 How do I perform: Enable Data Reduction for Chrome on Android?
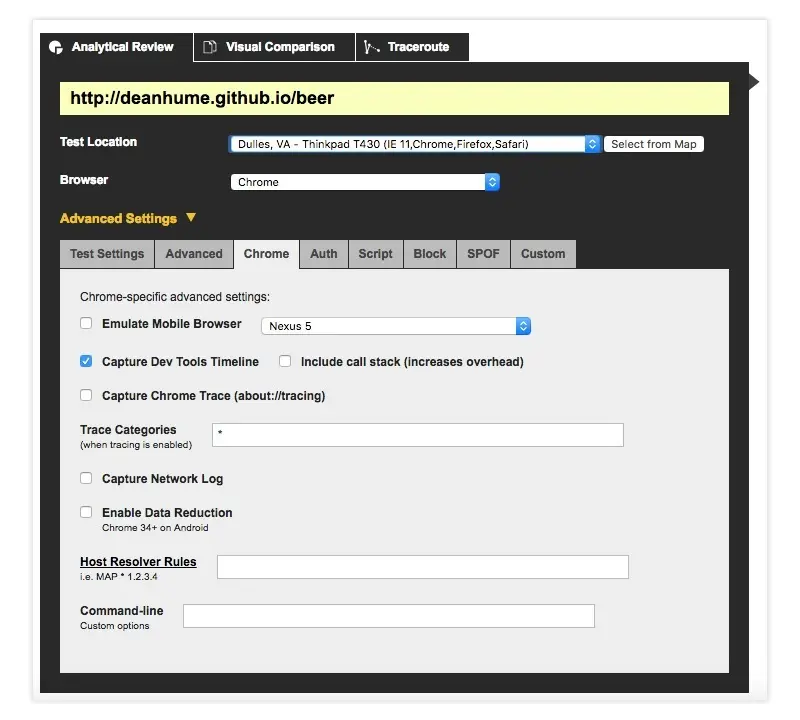click(86, 513)
